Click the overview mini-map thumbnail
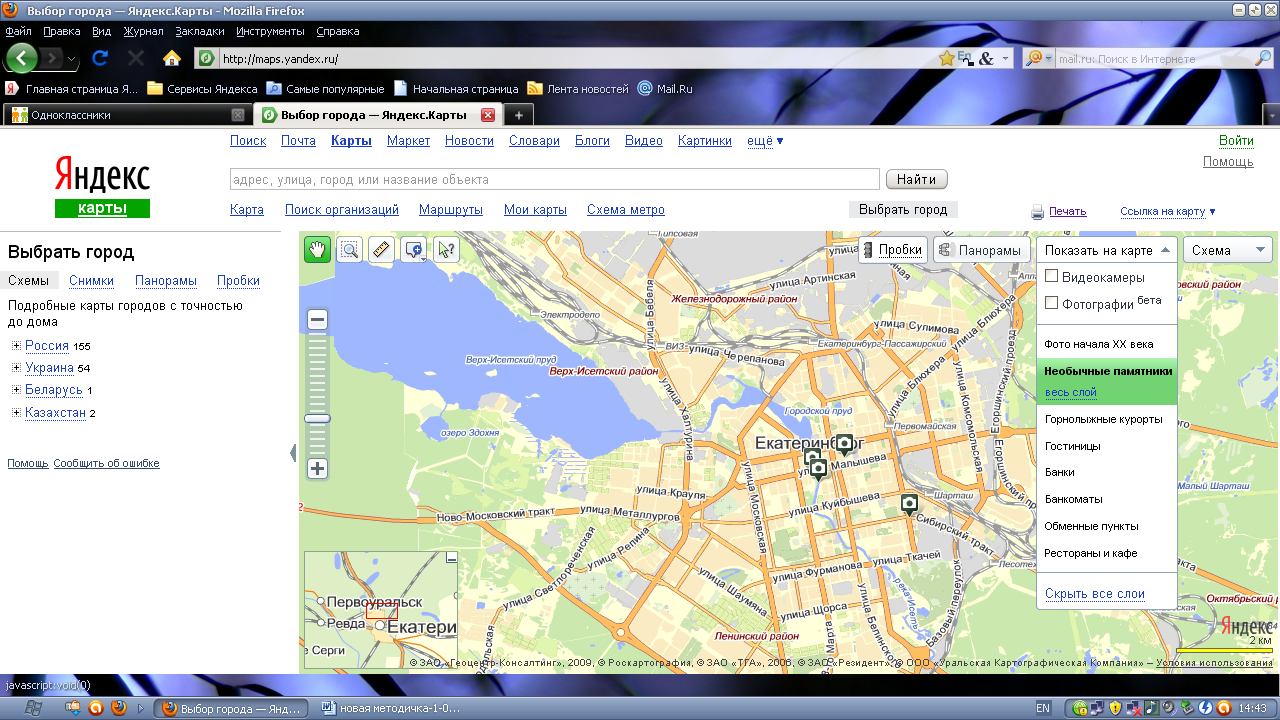The image size is (1280, 720). coord(380,611)
